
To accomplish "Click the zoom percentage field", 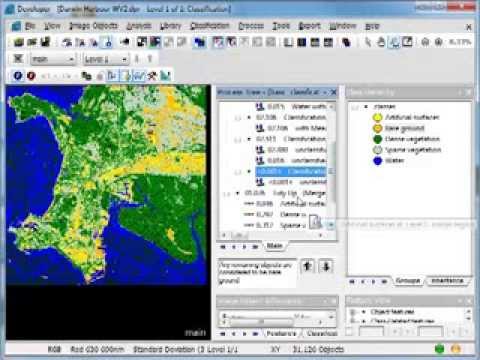I will pos(460,42).
